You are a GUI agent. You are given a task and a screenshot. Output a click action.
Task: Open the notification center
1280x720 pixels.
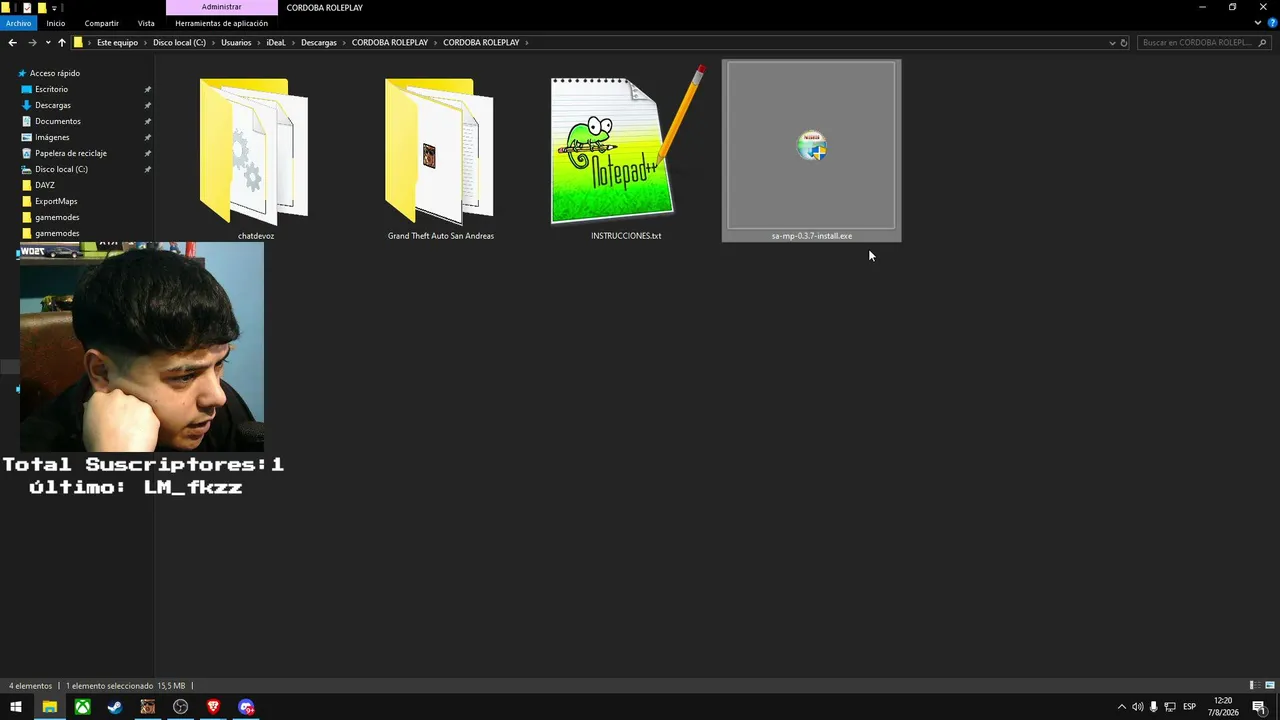1260,707
